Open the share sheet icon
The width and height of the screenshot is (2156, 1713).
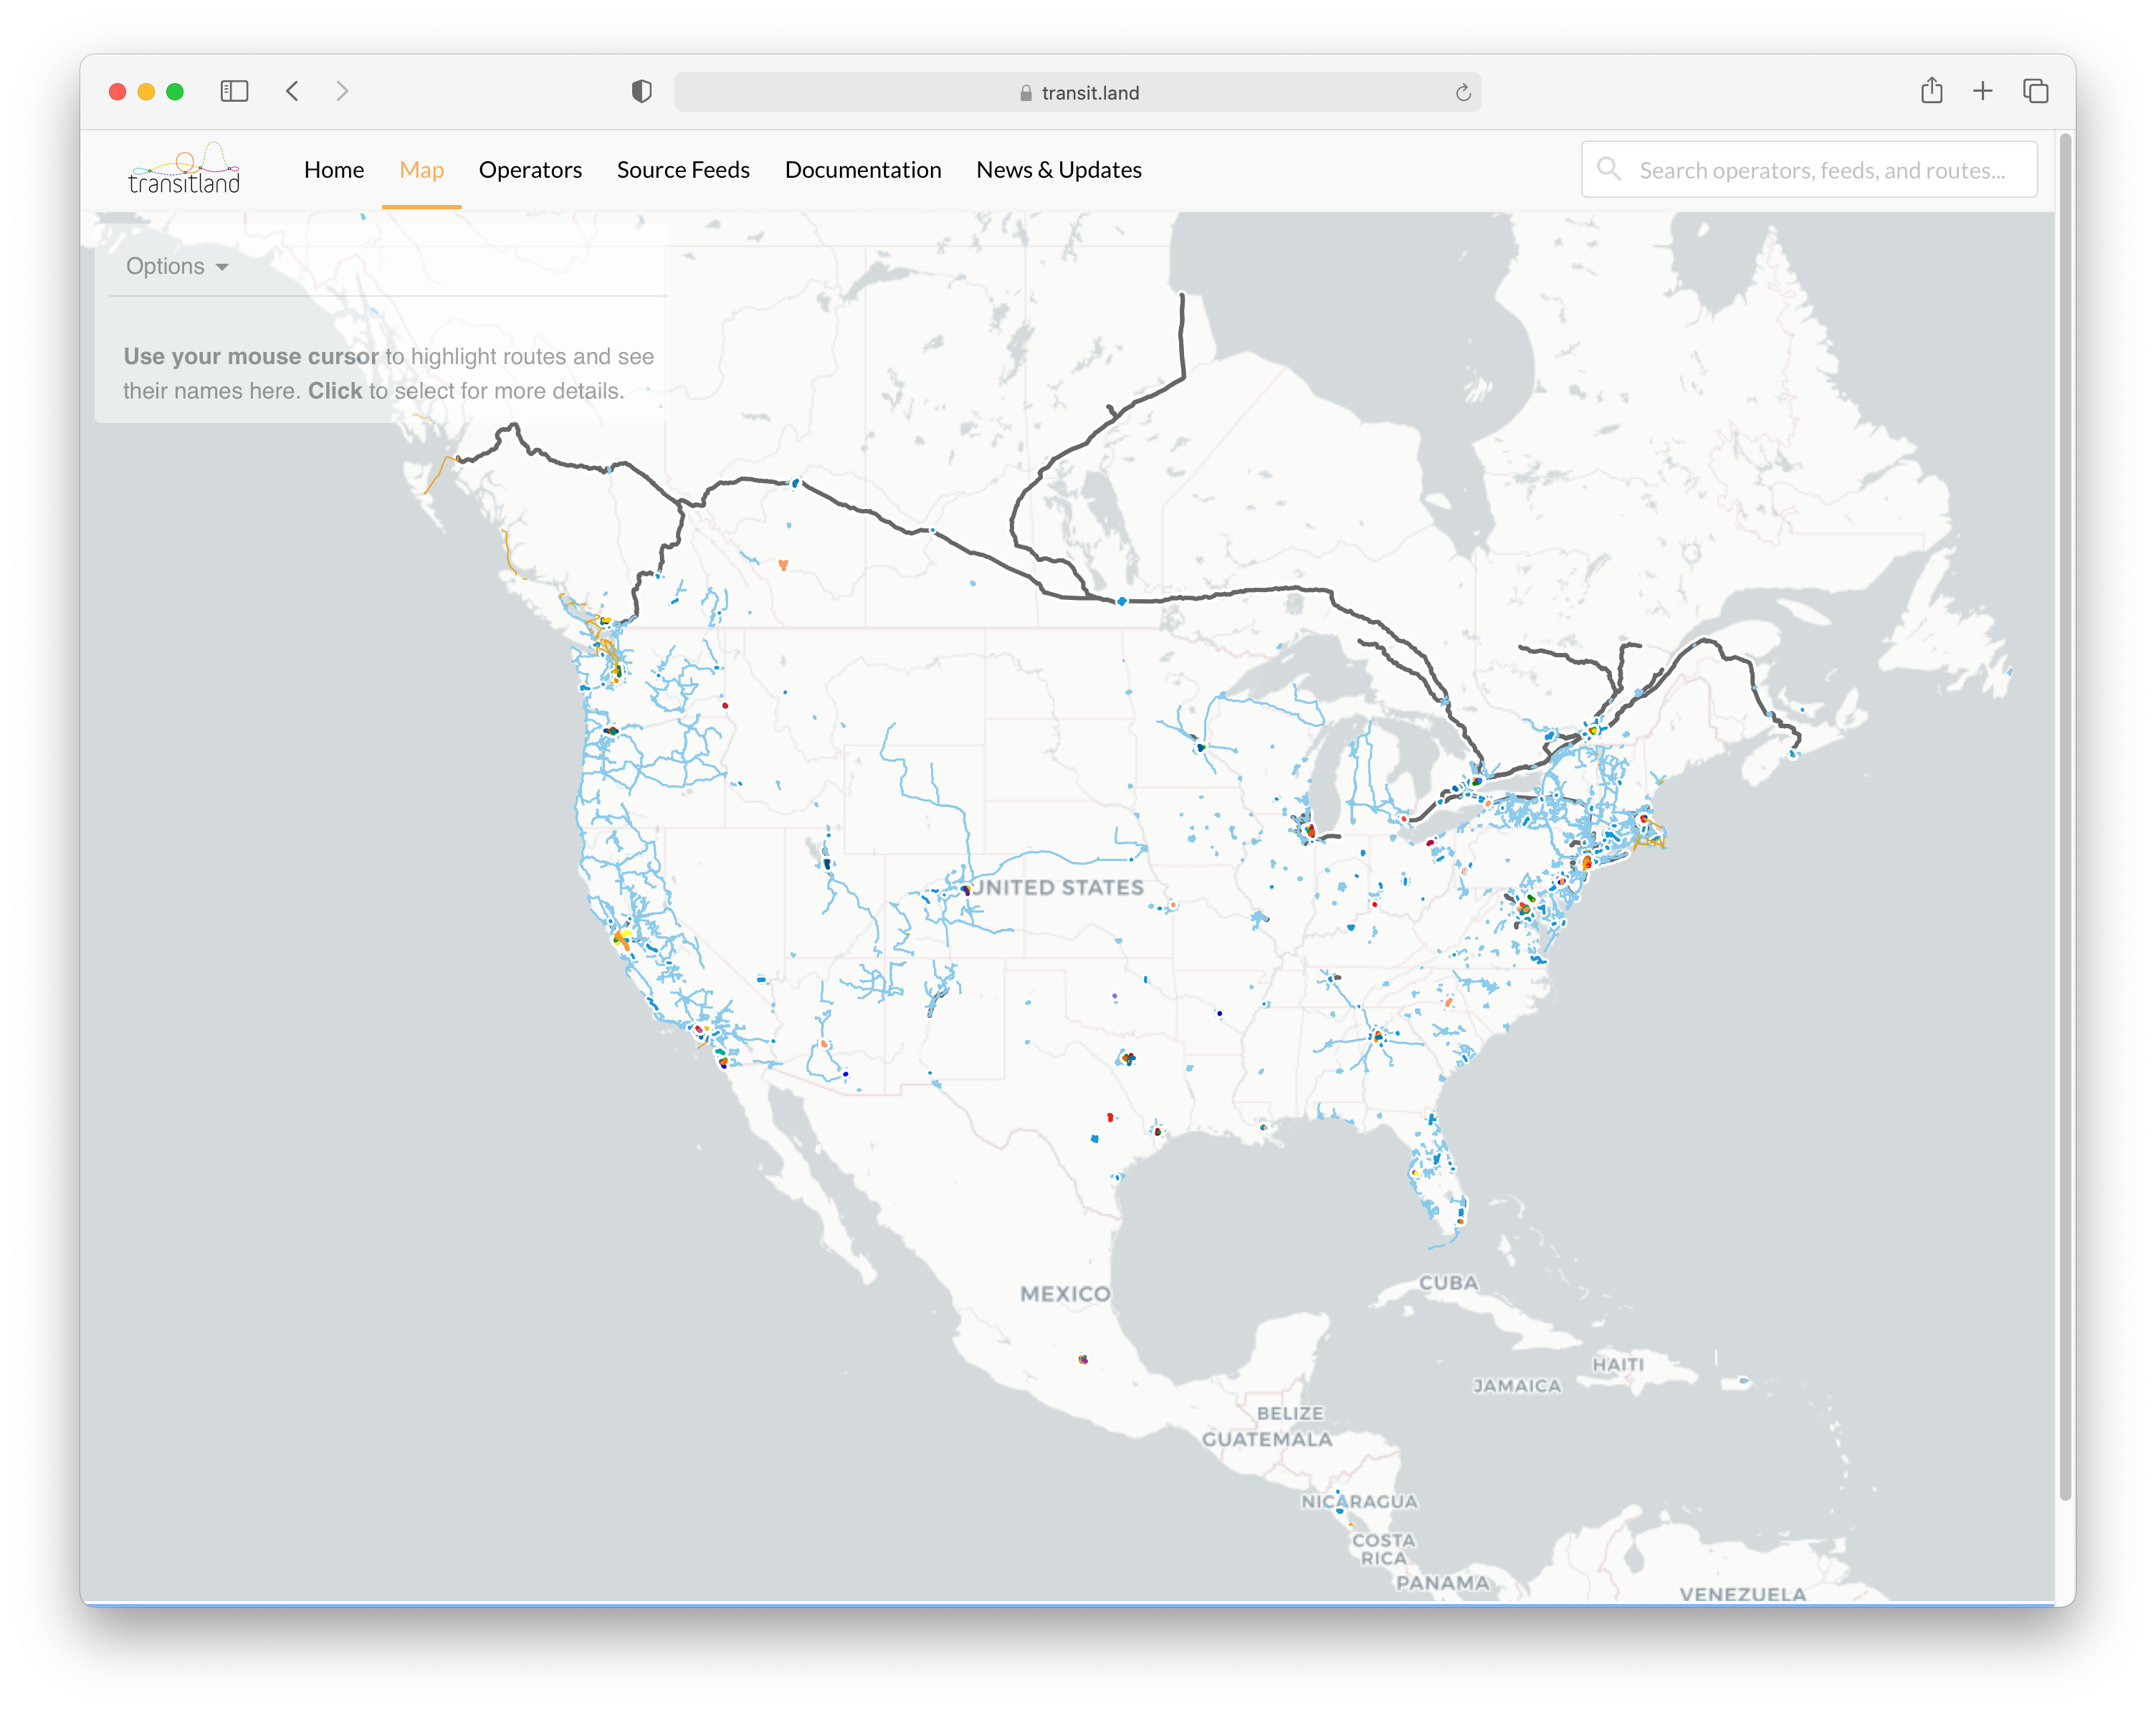tap(1932, 91)
